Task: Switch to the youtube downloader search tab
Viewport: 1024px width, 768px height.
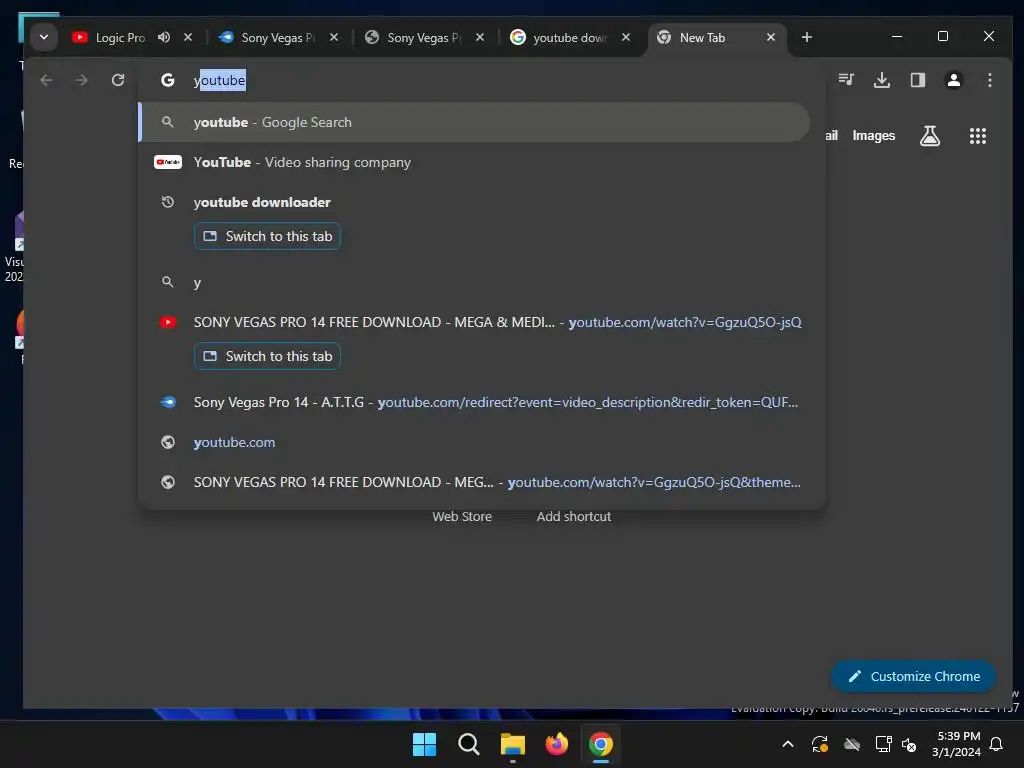Action: (569, 37)
